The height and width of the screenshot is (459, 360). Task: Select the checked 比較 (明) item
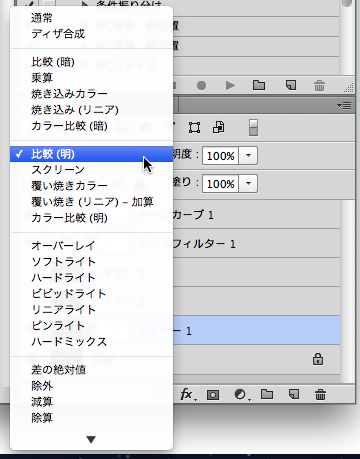91,154
